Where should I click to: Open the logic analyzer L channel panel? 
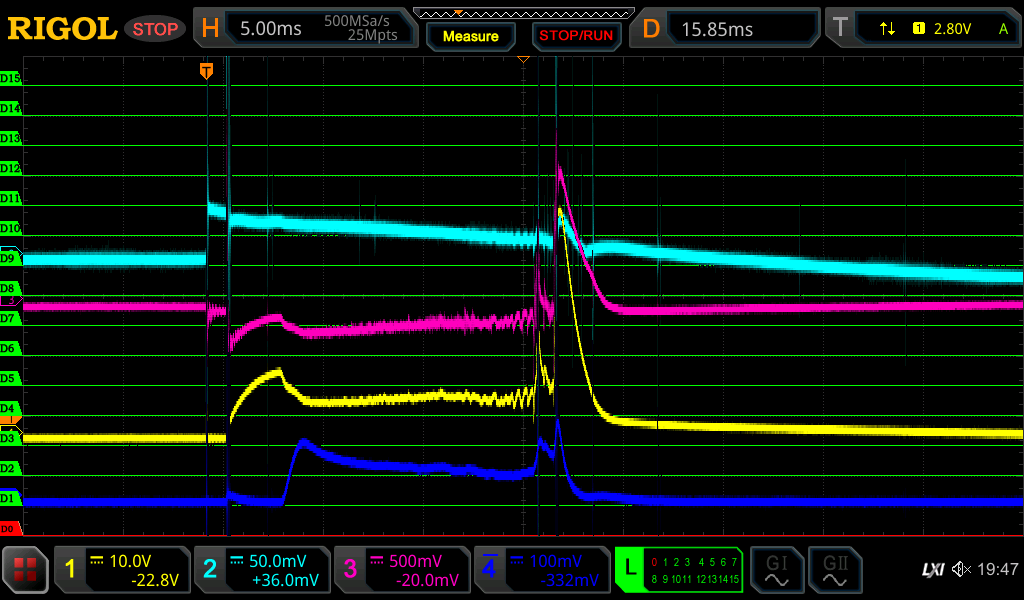pyautogui.click(x=679, y=570)
